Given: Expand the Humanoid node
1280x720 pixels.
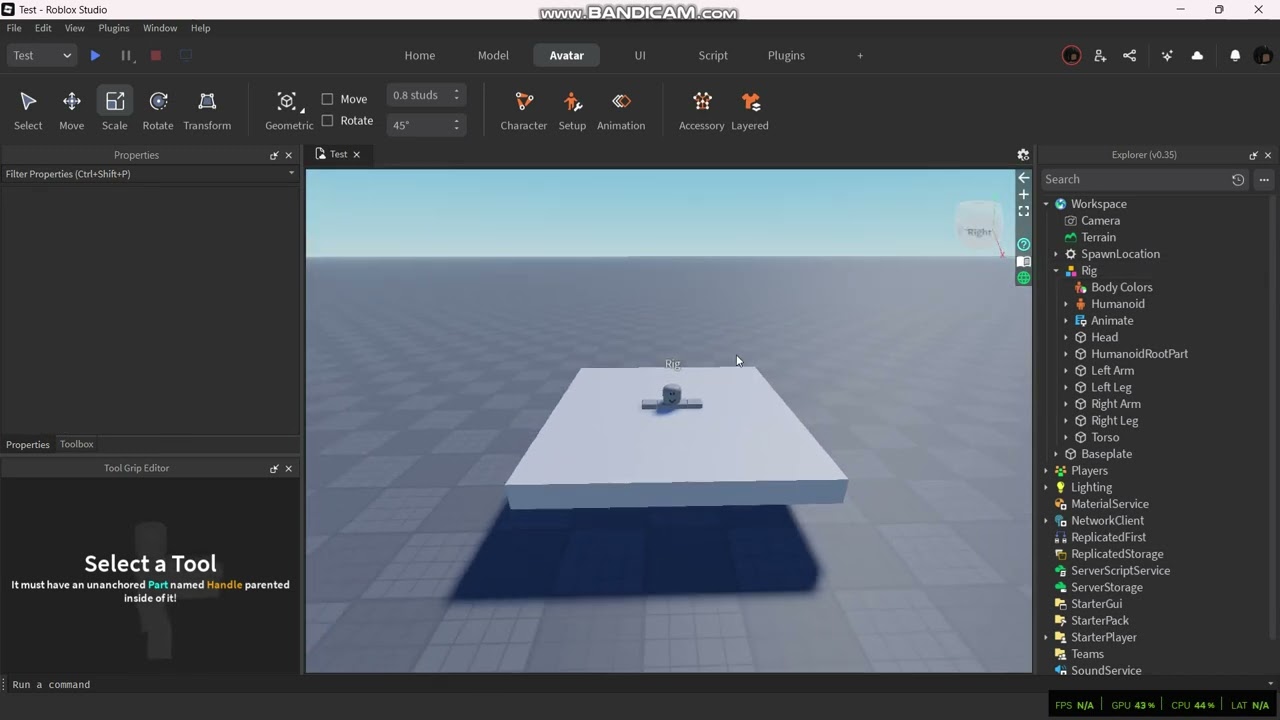Looking at the screenshot, I should (1066, 304).
